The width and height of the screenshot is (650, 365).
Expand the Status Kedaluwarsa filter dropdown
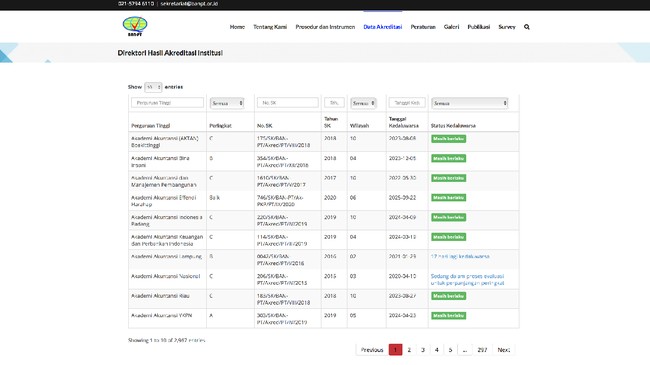pos(470,103)
